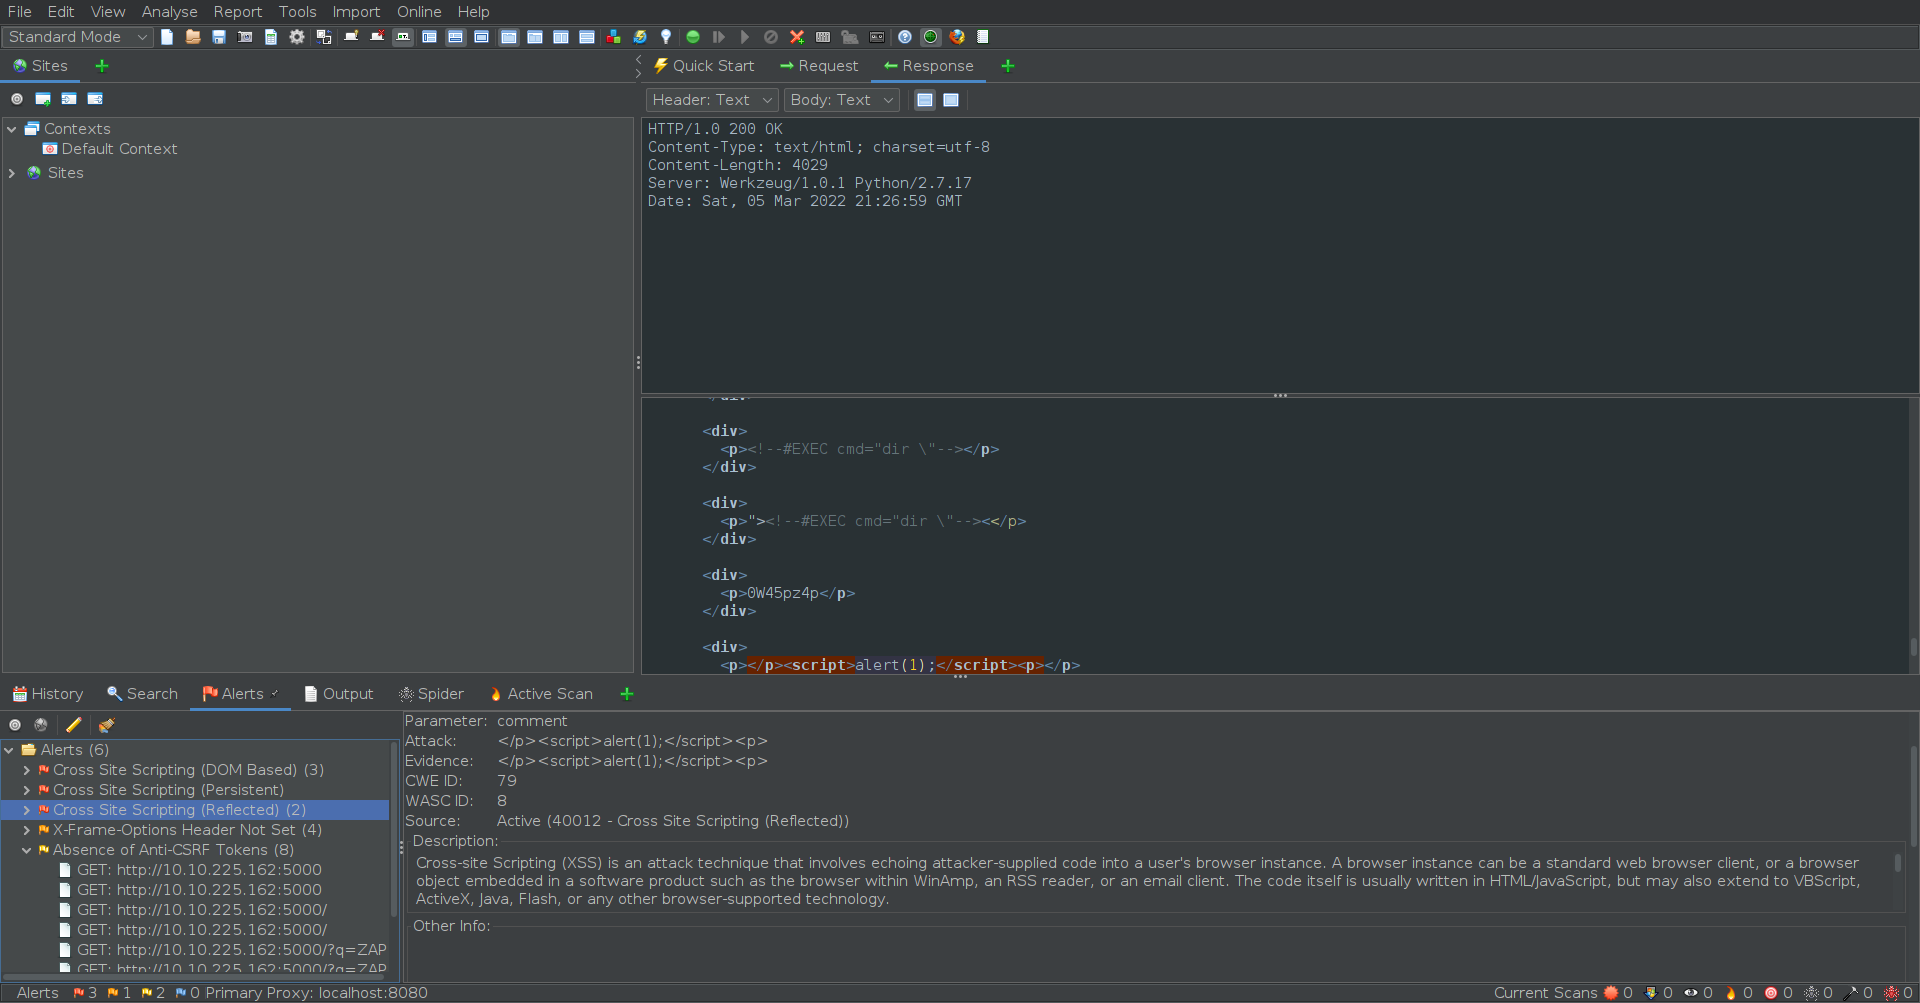Click the broom icon in Alerts toolbar
Image resolution: width=1920 pixels, height=1003 pixels.
pos(107,725)
